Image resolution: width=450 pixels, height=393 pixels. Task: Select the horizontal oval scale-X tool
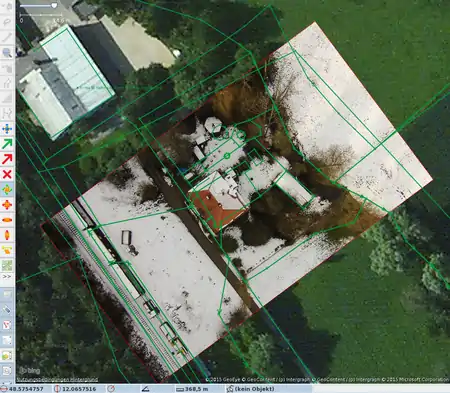(x=7, y=220)
